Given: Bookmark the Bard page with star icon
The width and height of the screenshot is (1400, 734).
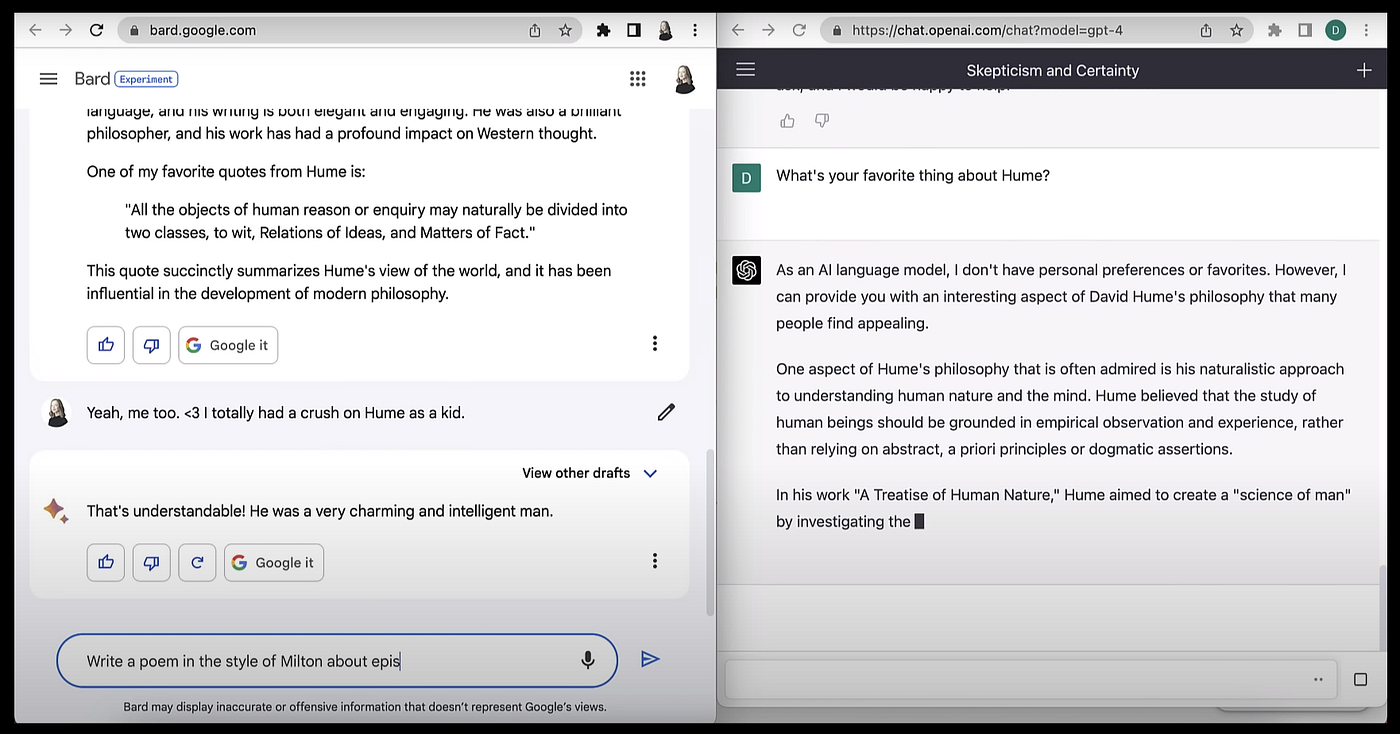Looking at the screenshot, I should (565, 30).
